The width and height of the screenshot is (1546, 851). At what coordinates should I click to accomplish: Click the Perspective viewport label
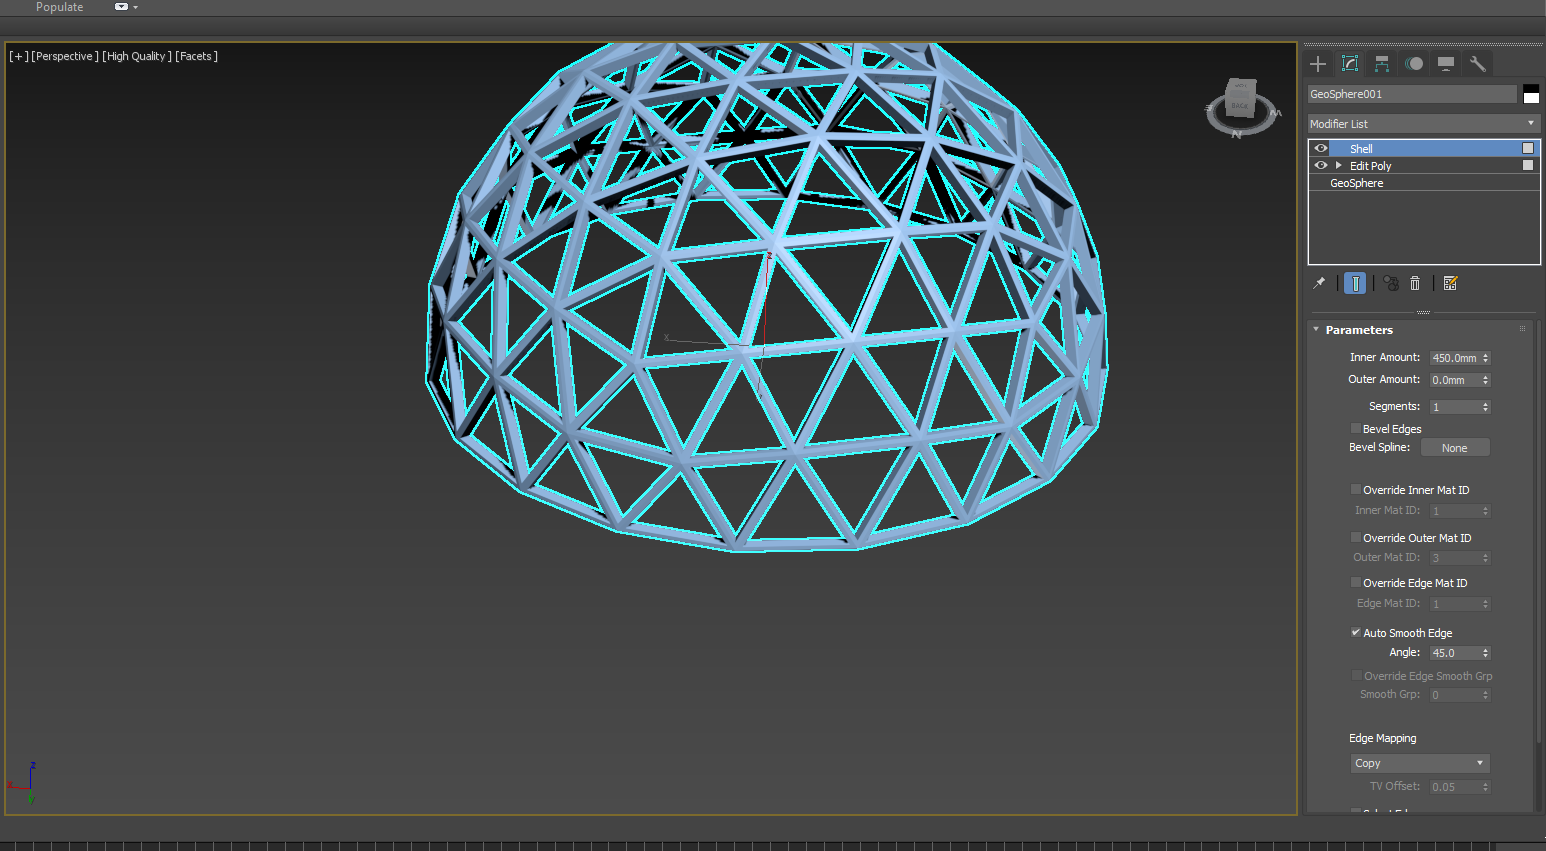[x=62, y=56]
